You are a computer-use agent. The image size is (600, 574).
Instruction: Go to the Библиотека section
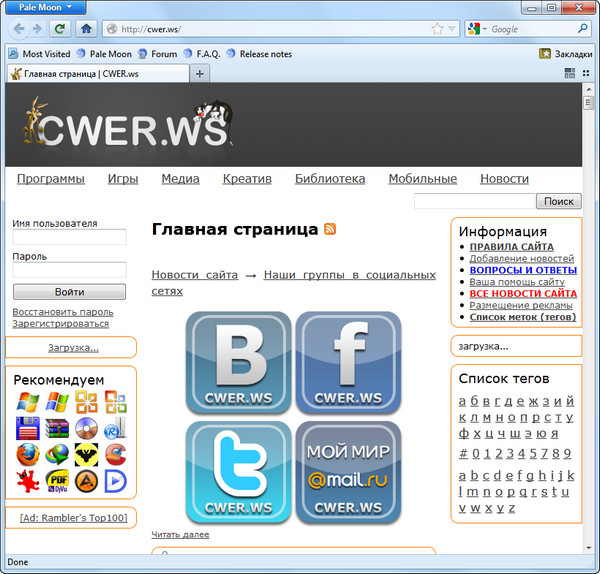point(329,179)
